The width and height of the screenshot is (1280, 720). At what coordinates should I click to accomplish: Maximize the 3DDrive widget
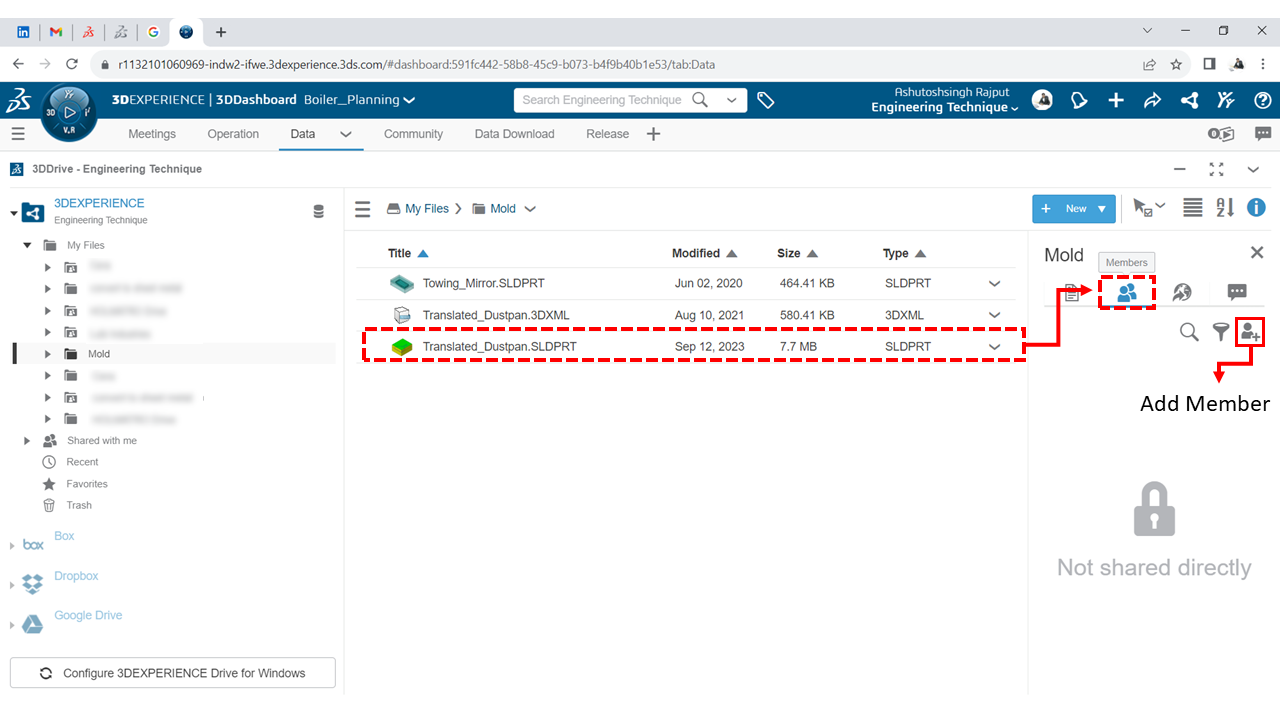click(x=1216, y=169)
